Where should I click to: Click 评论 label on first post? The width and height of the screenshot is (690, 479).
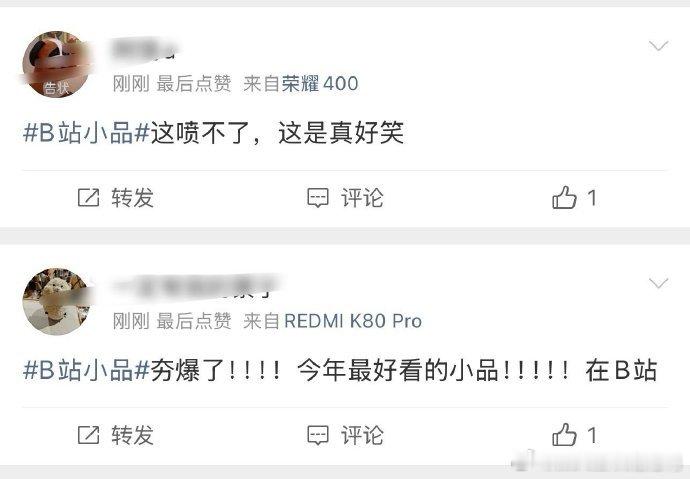coord(362,197)
